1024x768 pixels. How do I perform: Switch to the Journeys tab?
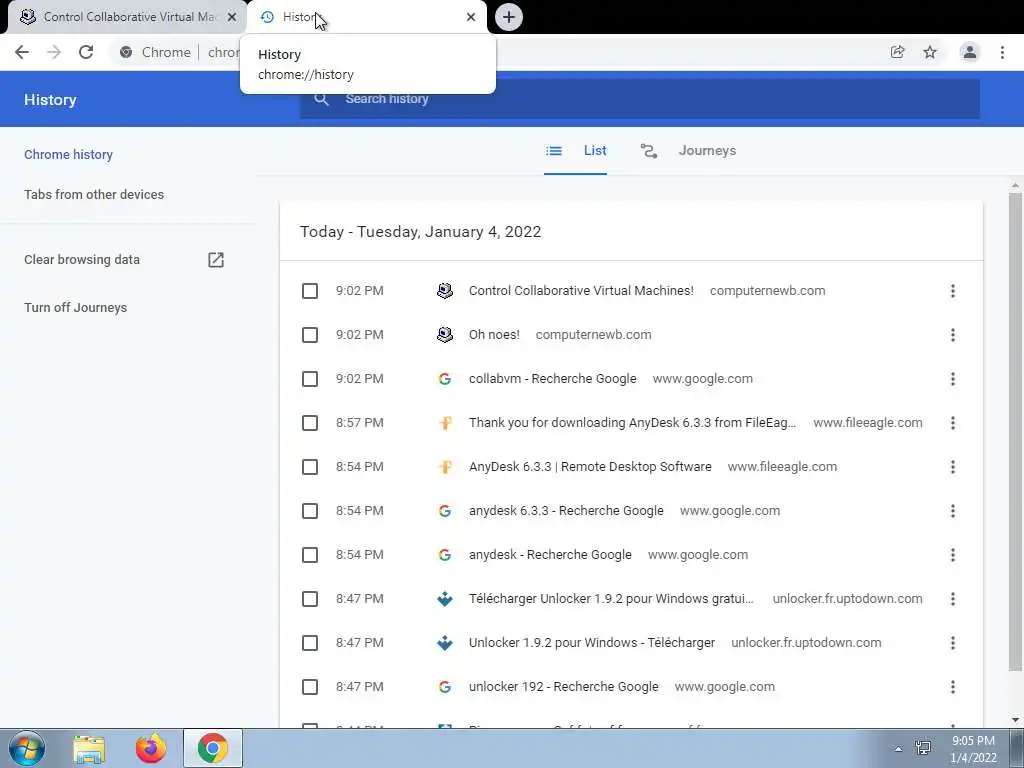tap(688, 151)
